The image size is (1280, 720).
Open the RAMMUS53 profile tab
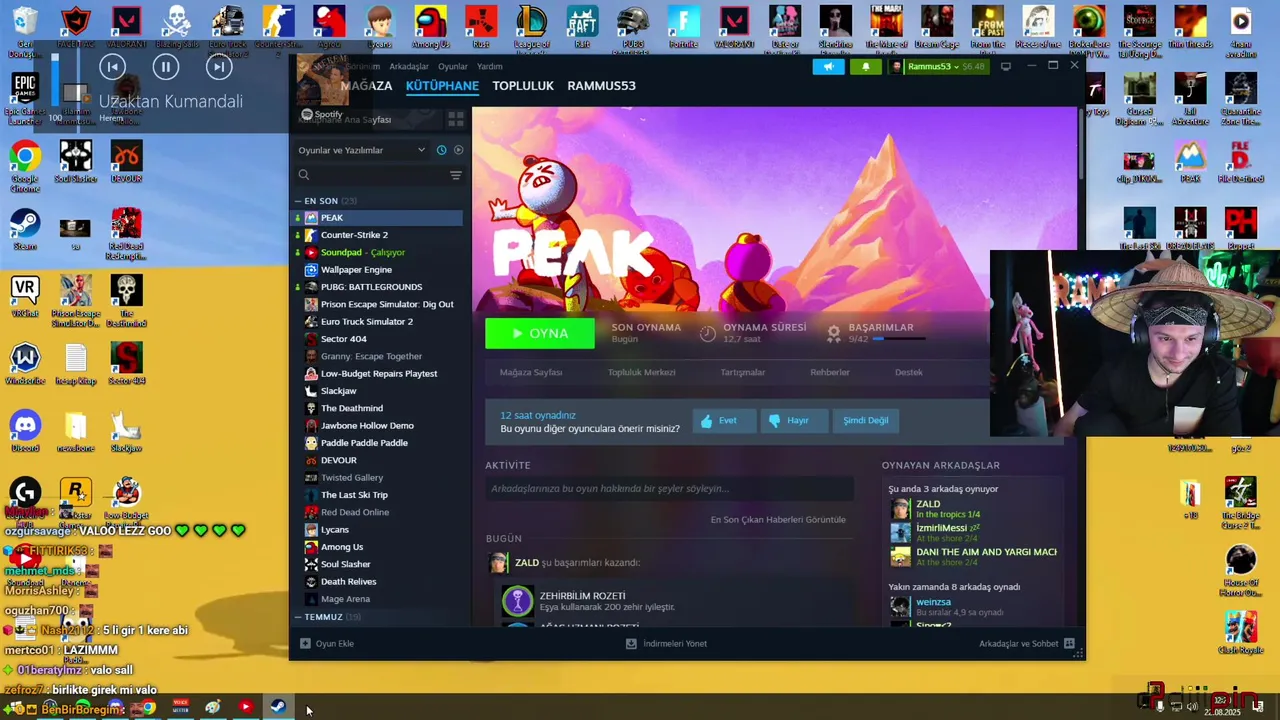[601, 86]
